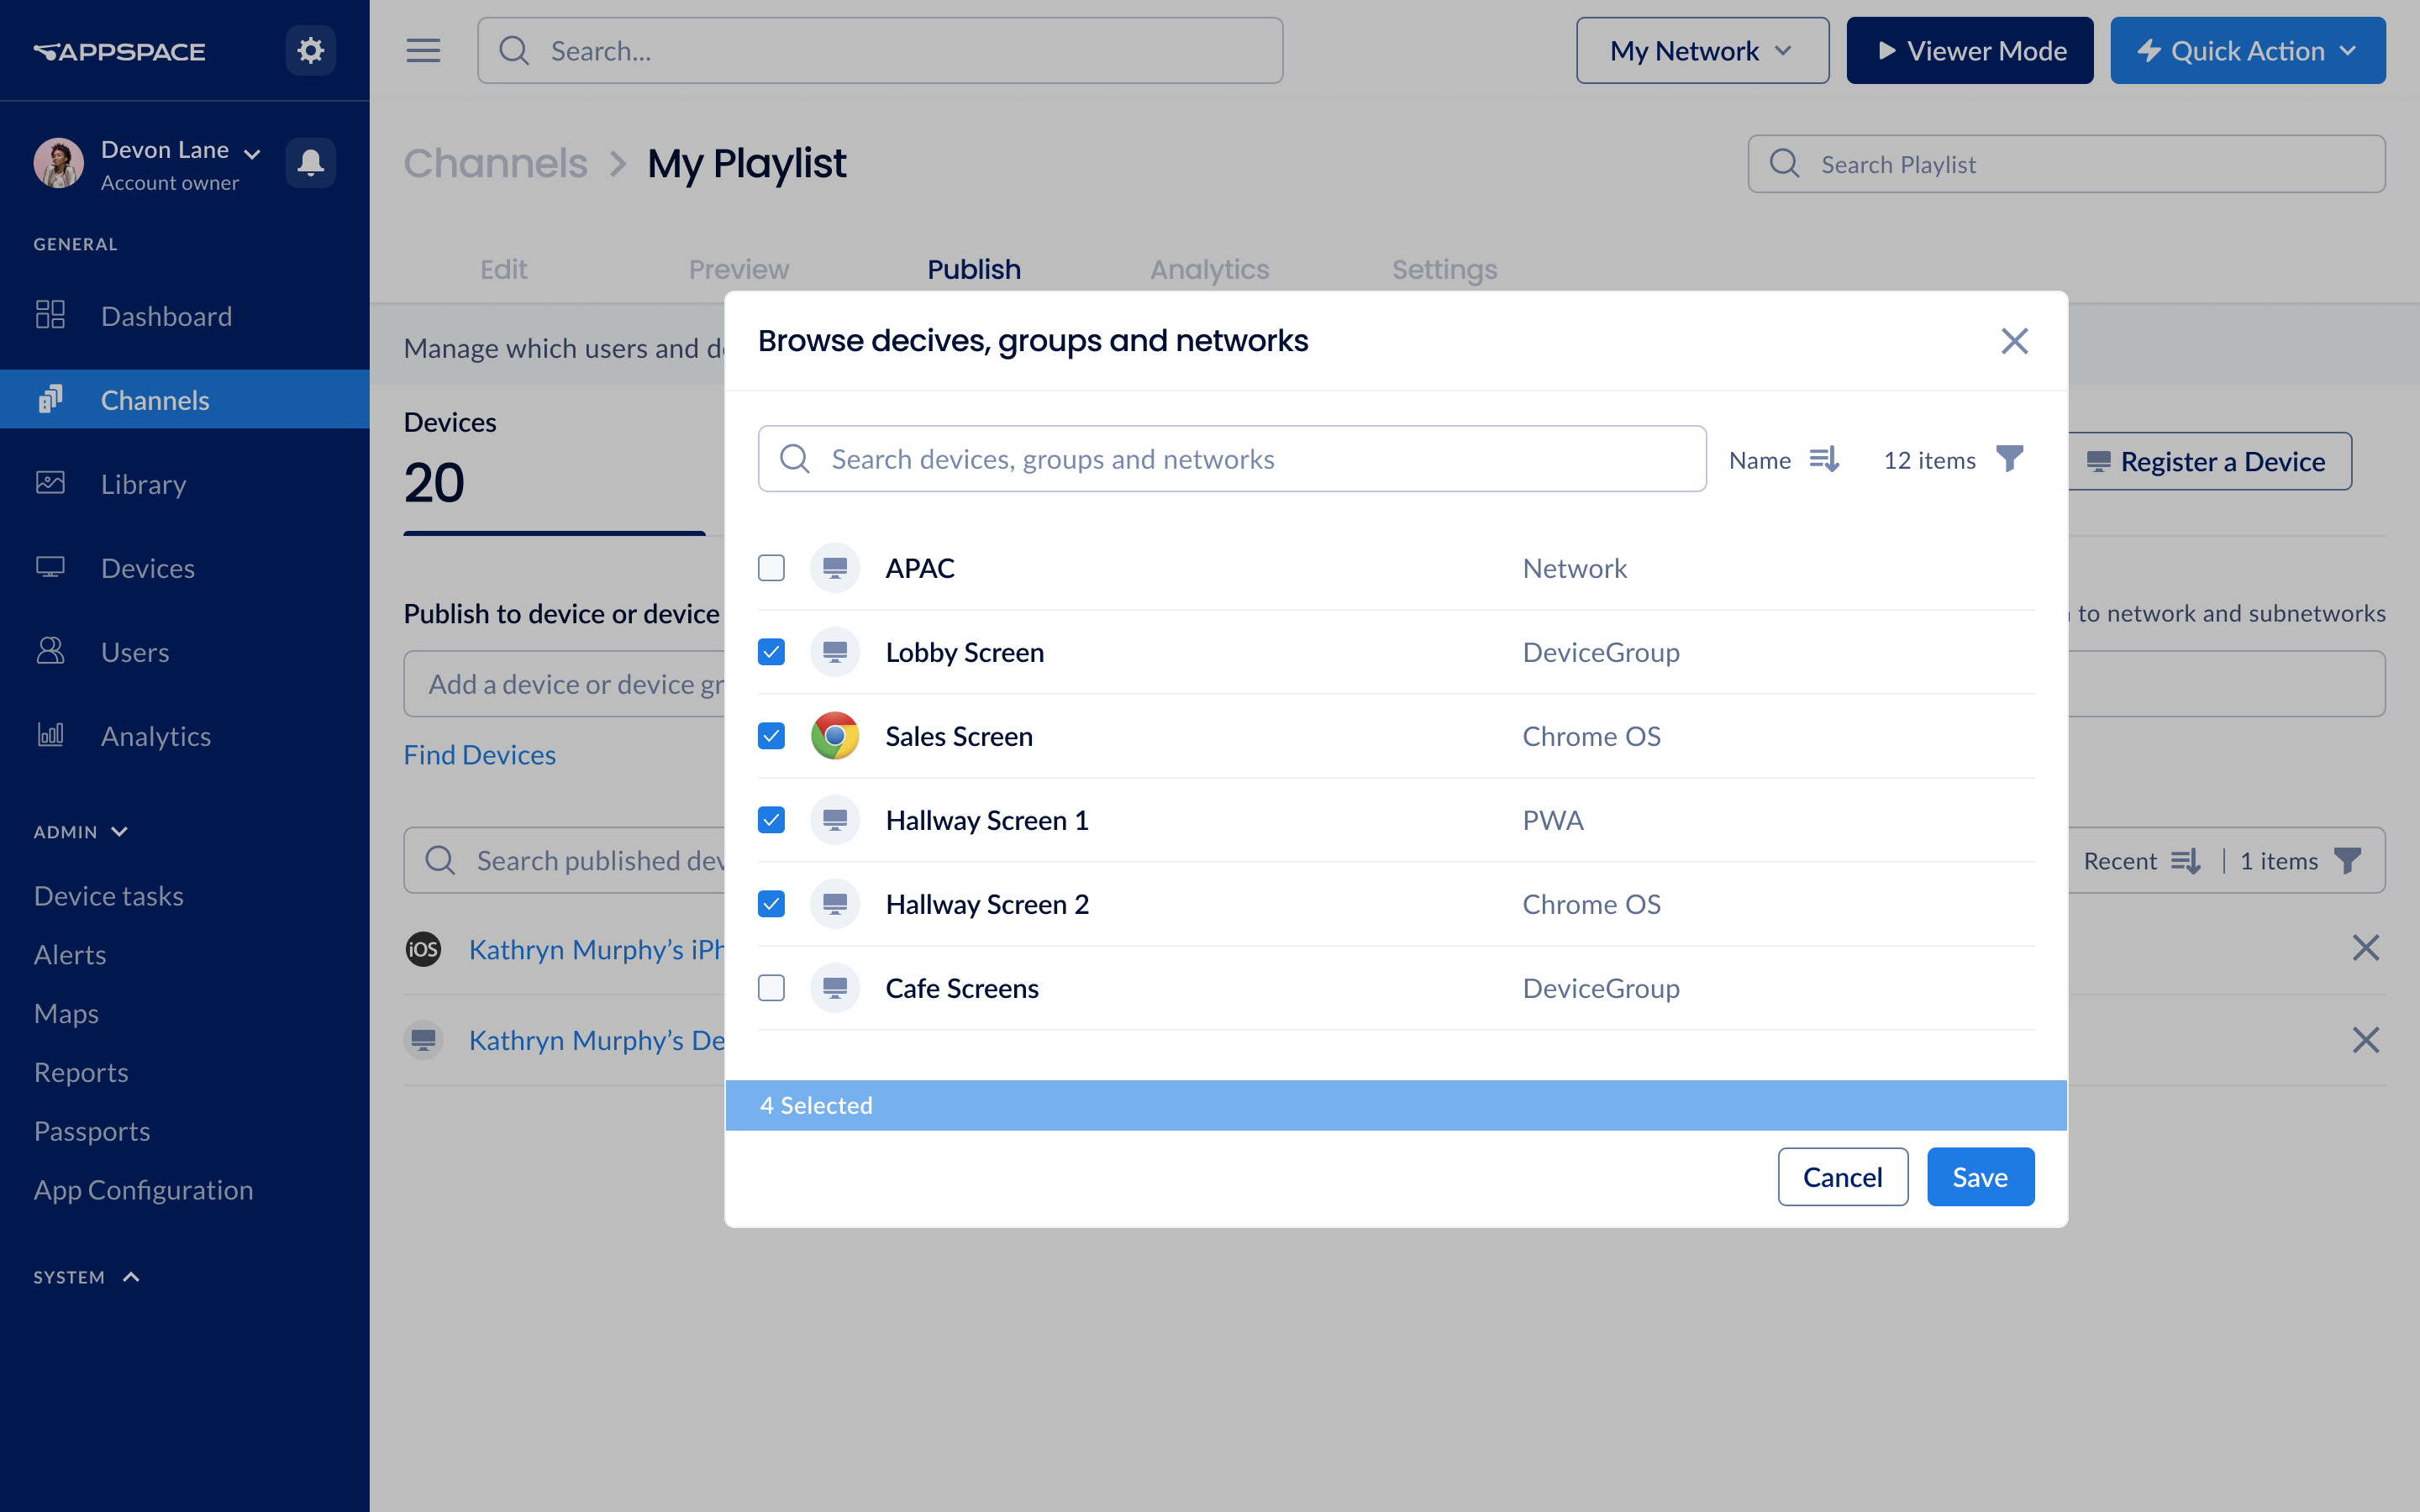Click the notification bell icon
Screen dimensions: 2420x1512
(x=310, y=164)
